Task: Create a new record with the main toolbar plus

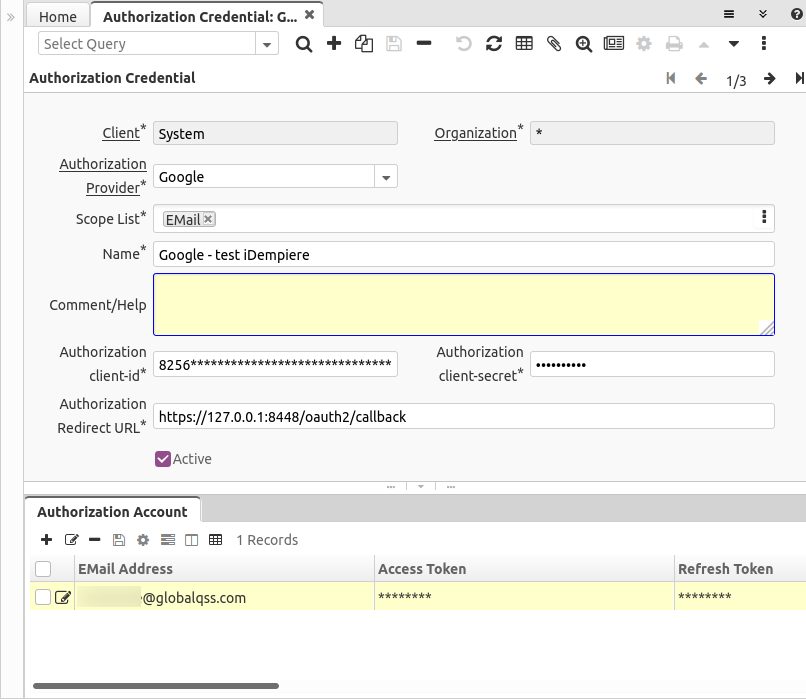Action: coord(334,44)
